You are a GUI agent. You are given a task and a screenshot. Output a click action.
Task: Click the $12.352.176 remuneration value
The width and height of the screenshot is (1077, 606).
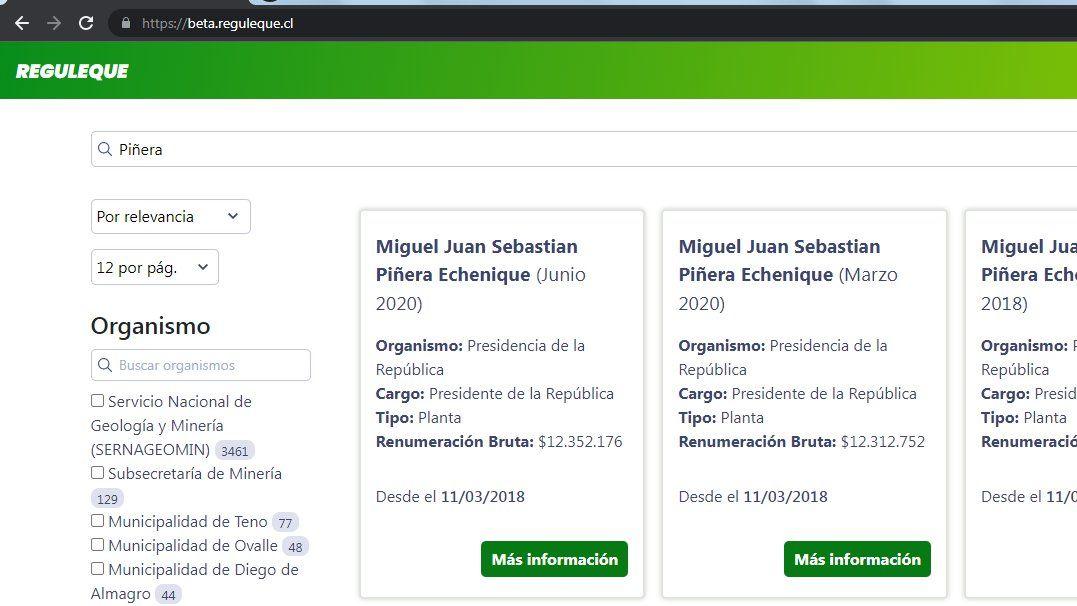point(580,442)
